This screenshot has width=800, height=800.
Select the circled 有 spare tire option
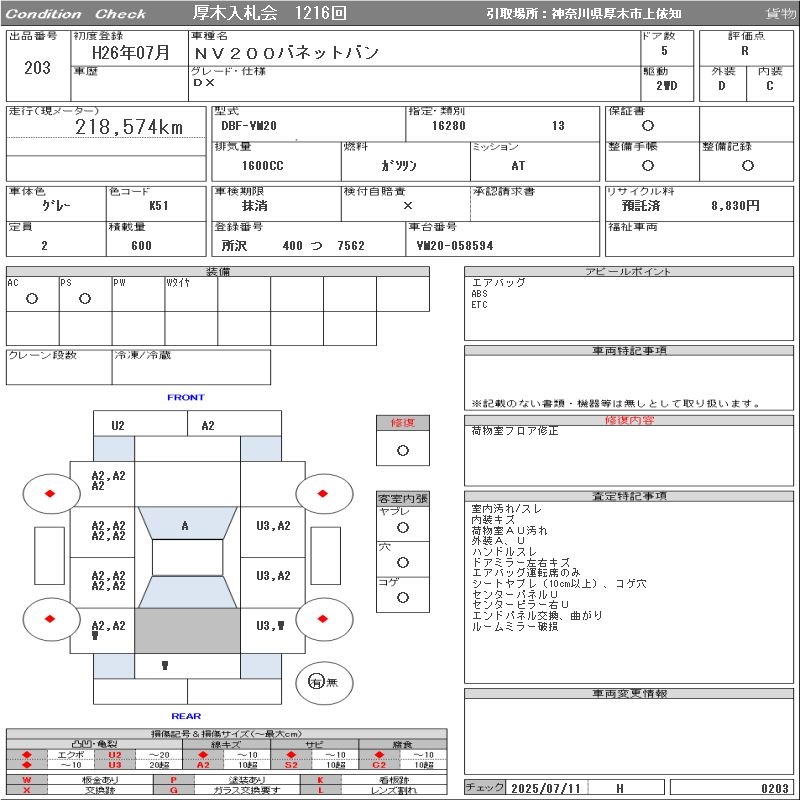(316, 682)
